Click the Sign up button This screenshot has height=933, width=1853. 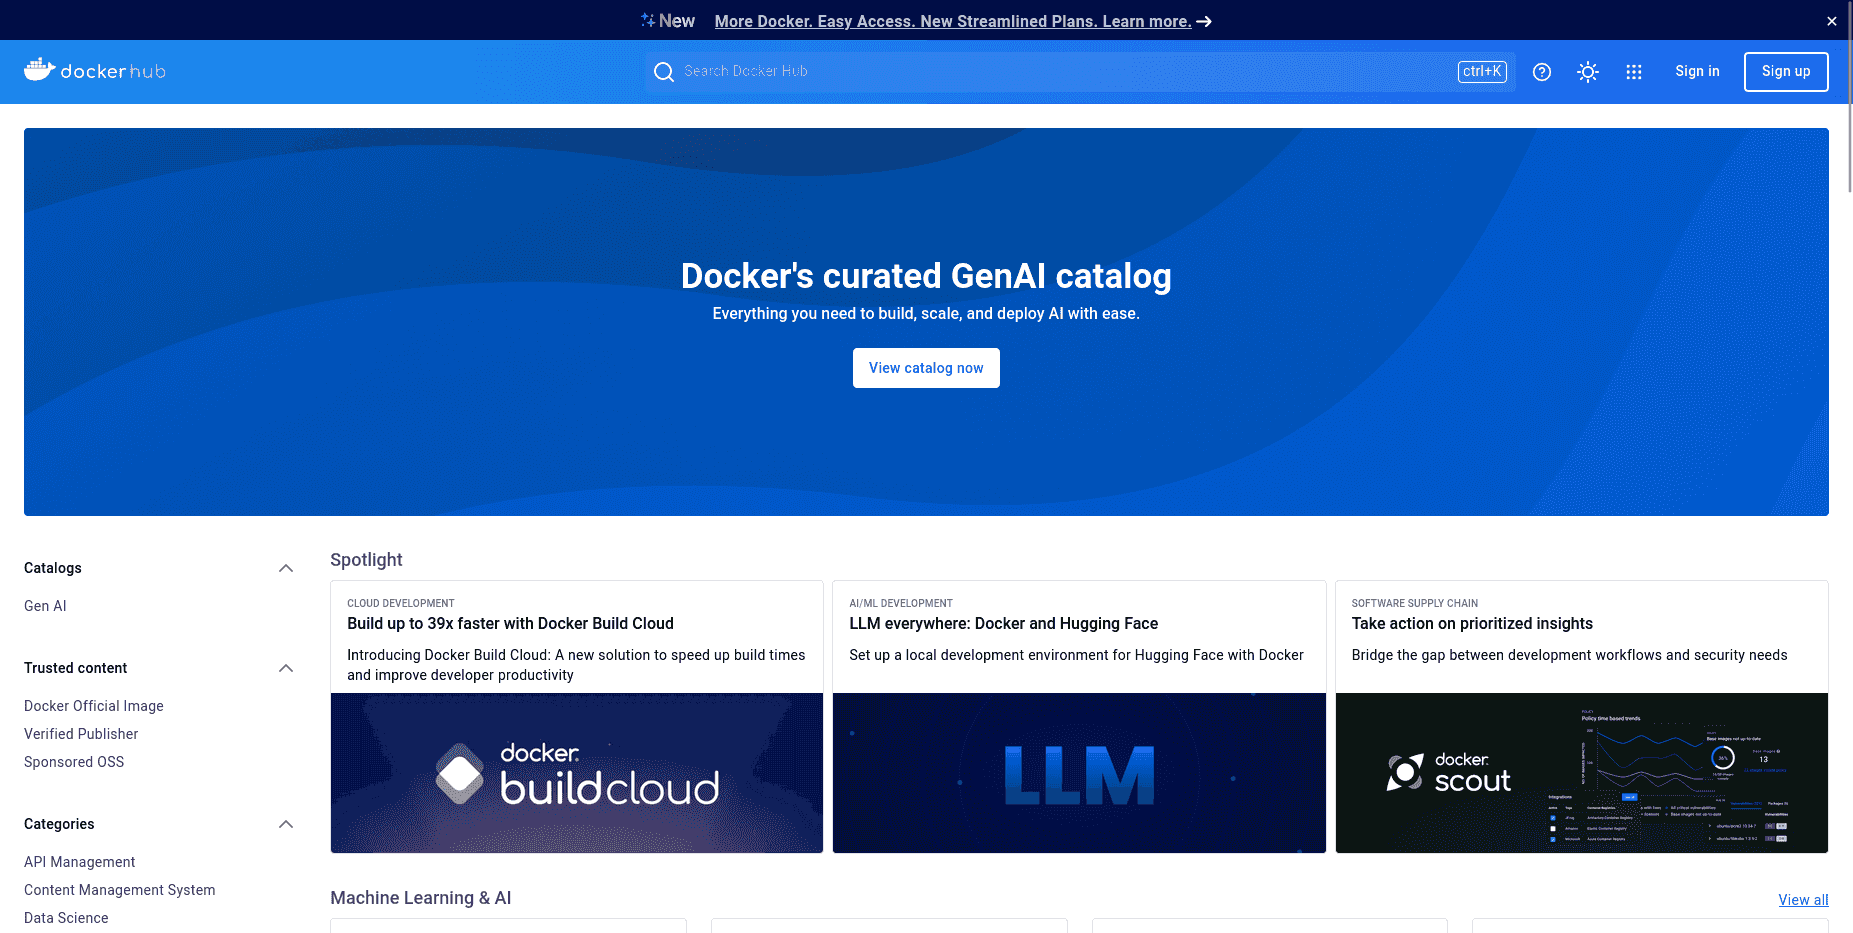pyautogui.click(x=1786, y=72)
